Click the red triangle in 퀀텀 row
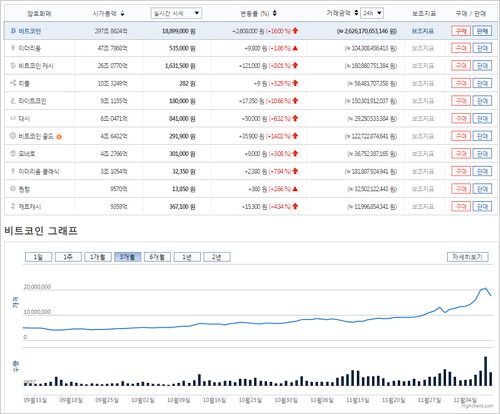 click(295, 189)
